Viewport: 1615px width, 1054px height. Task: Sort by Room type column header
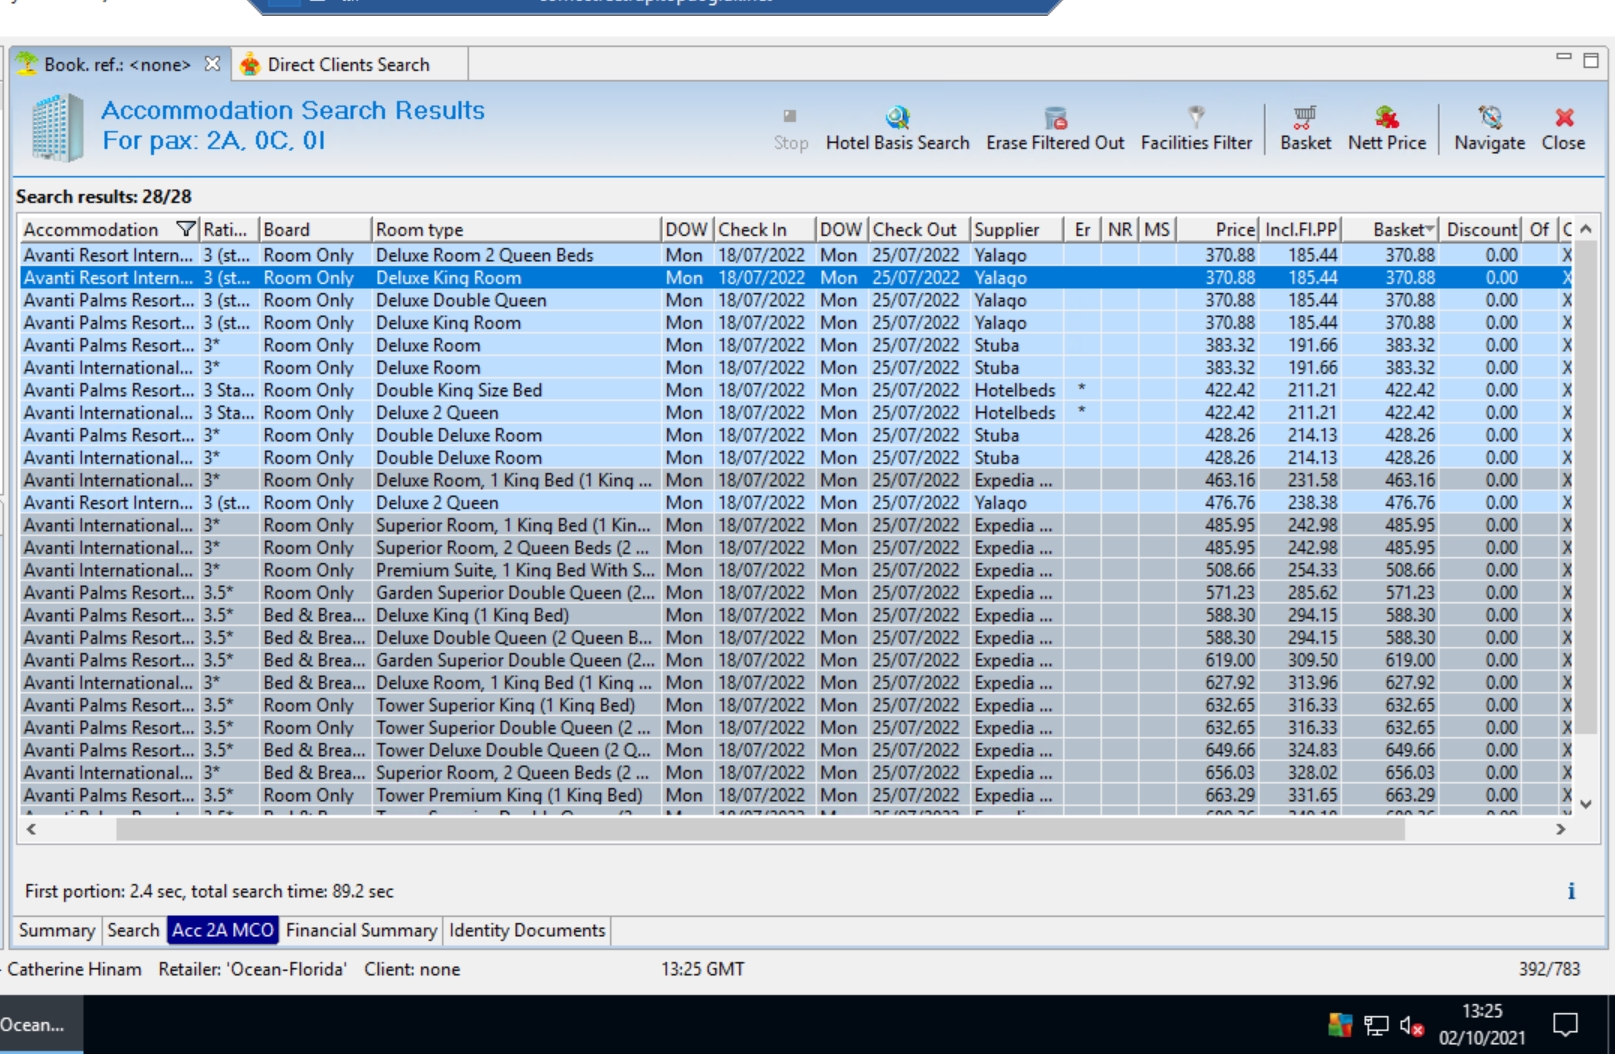click(516, 229)
